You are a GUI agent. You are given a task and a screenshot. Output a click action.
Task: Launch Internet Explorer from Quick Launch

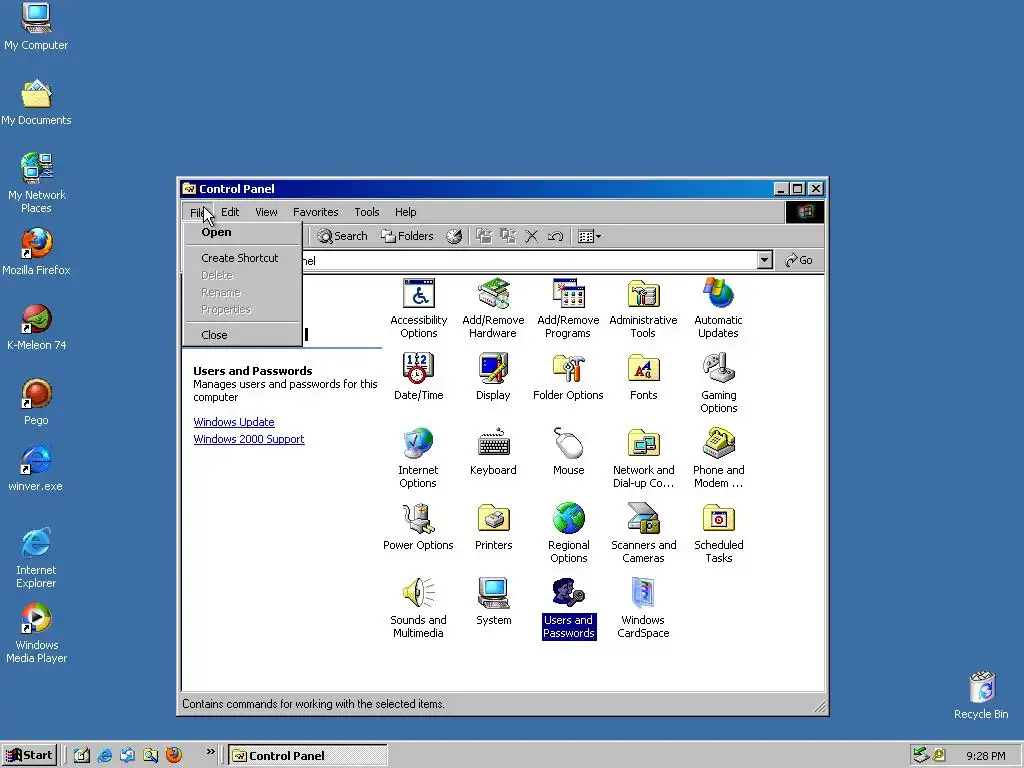tap(104, 755)
